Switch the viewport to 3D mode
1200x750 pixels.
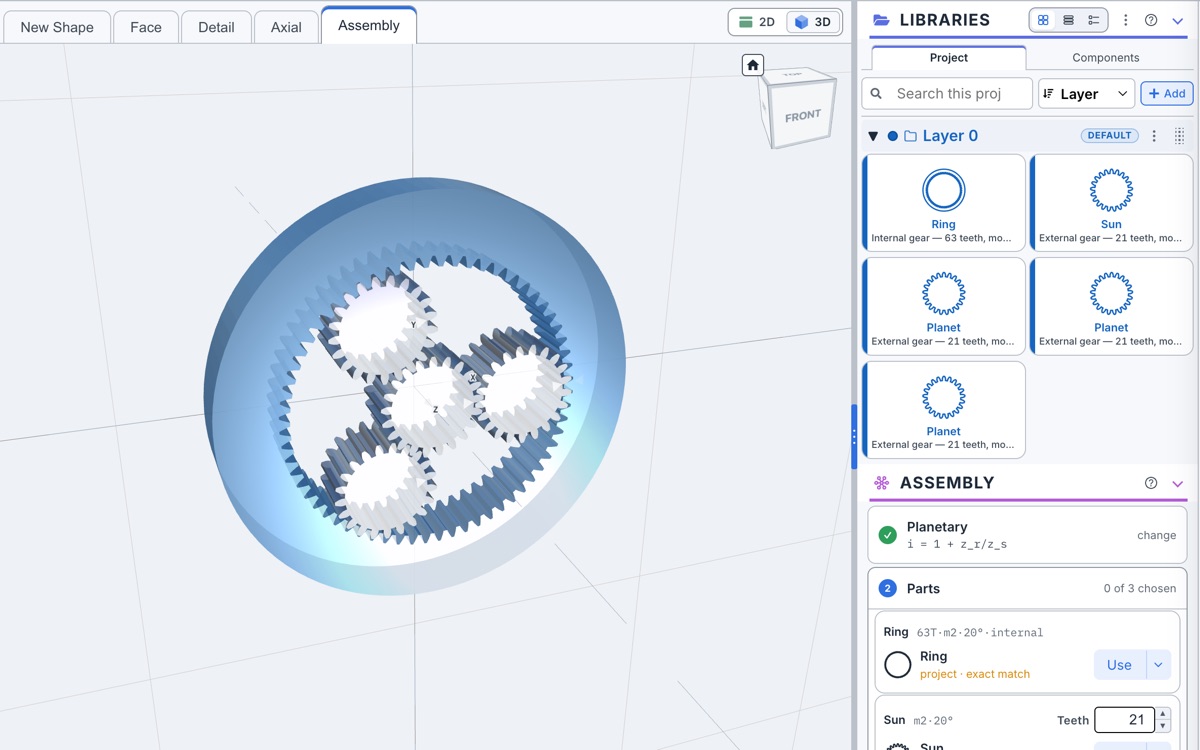pos(812,22)
